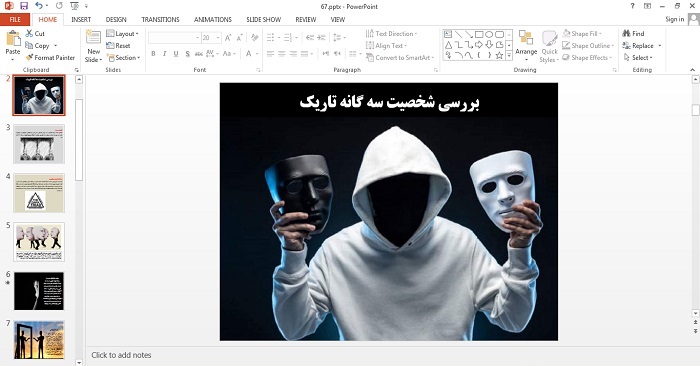Expand the font size dropdown
This screenshot has height=366, width=700.
tap(218, 38)
